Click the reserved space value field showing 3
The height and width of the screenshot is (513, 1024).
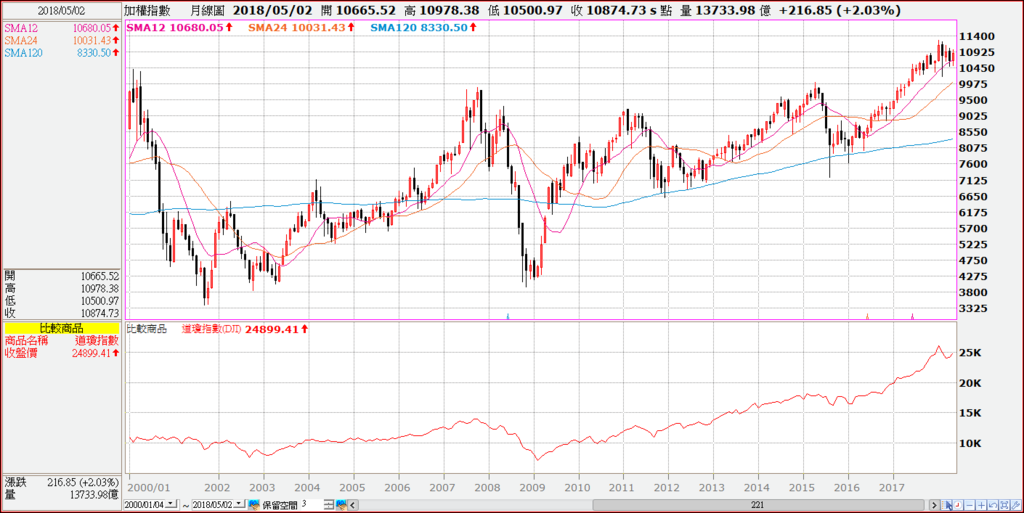coord(311,505)
